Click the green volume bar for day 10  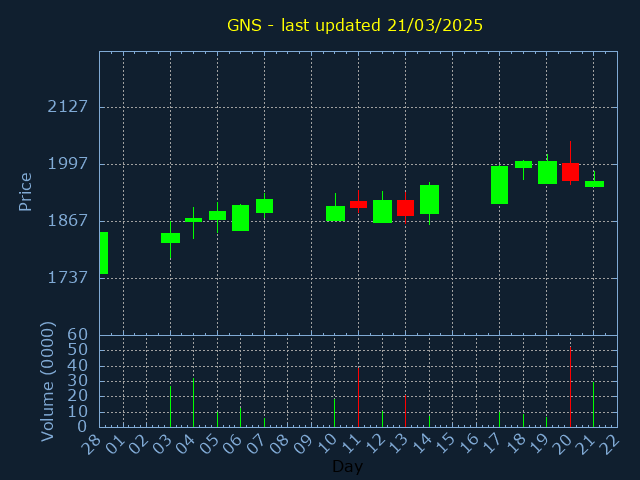(335, 413)
